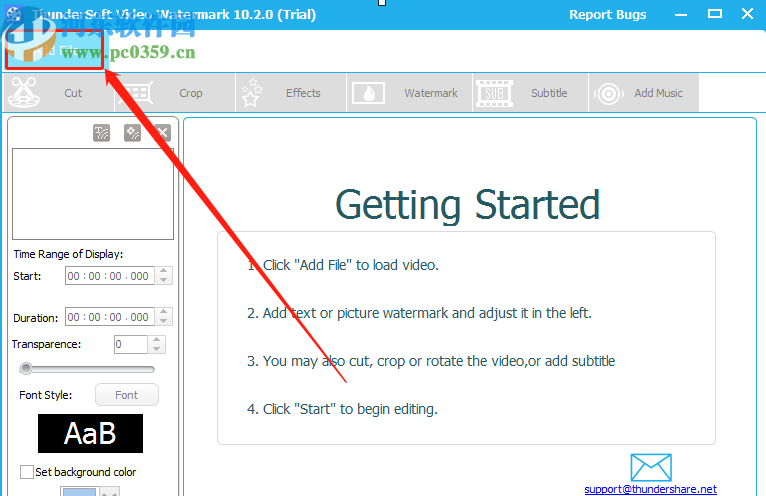
Task: Decrease the Start time with down arrow
Action: coord(164,280)
